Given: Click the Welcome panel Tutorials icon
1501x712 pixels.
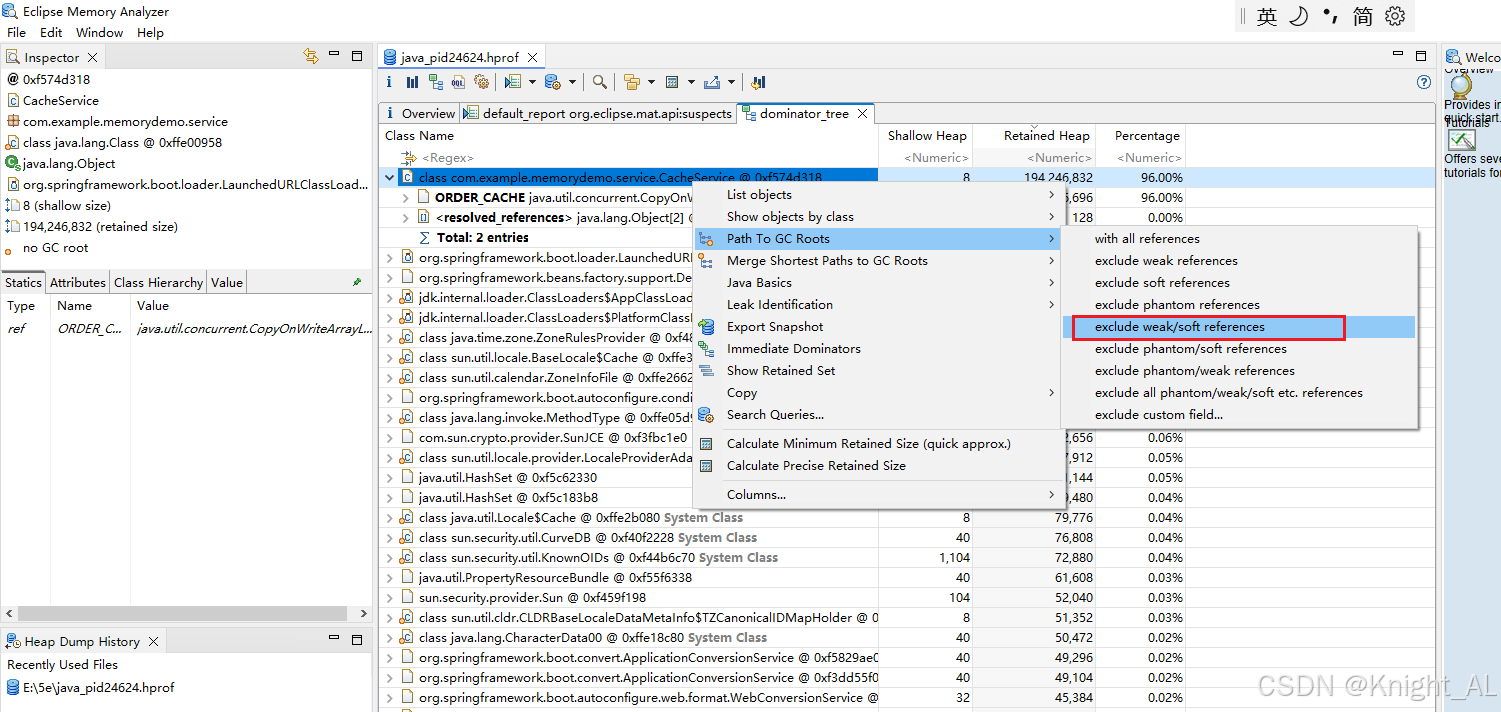Looking at the screenshot, I should click(x=1461, y=140).
